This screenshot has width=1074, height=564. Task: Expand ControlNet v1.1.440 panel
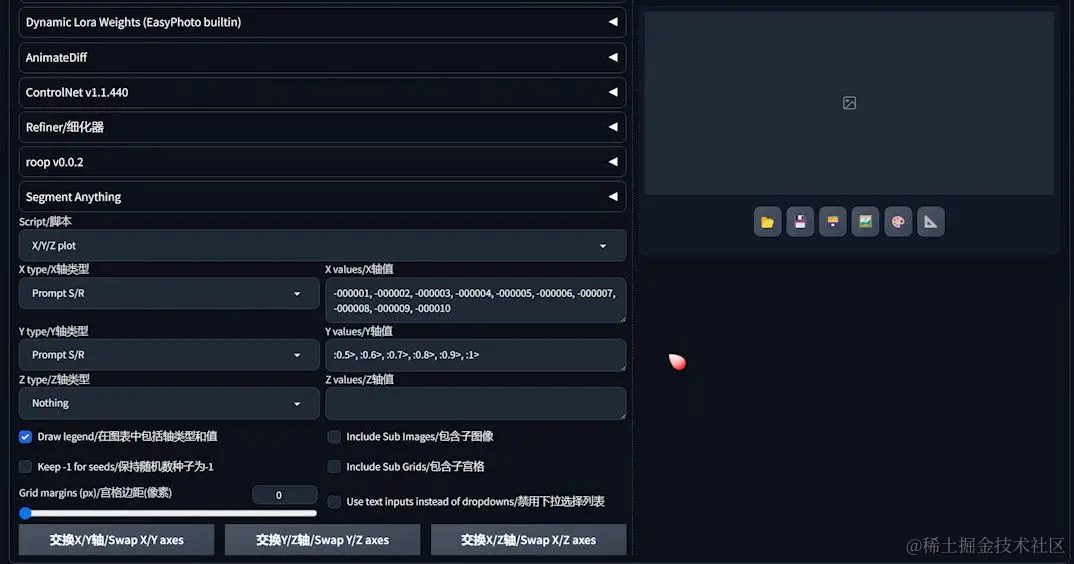(322, 93)
